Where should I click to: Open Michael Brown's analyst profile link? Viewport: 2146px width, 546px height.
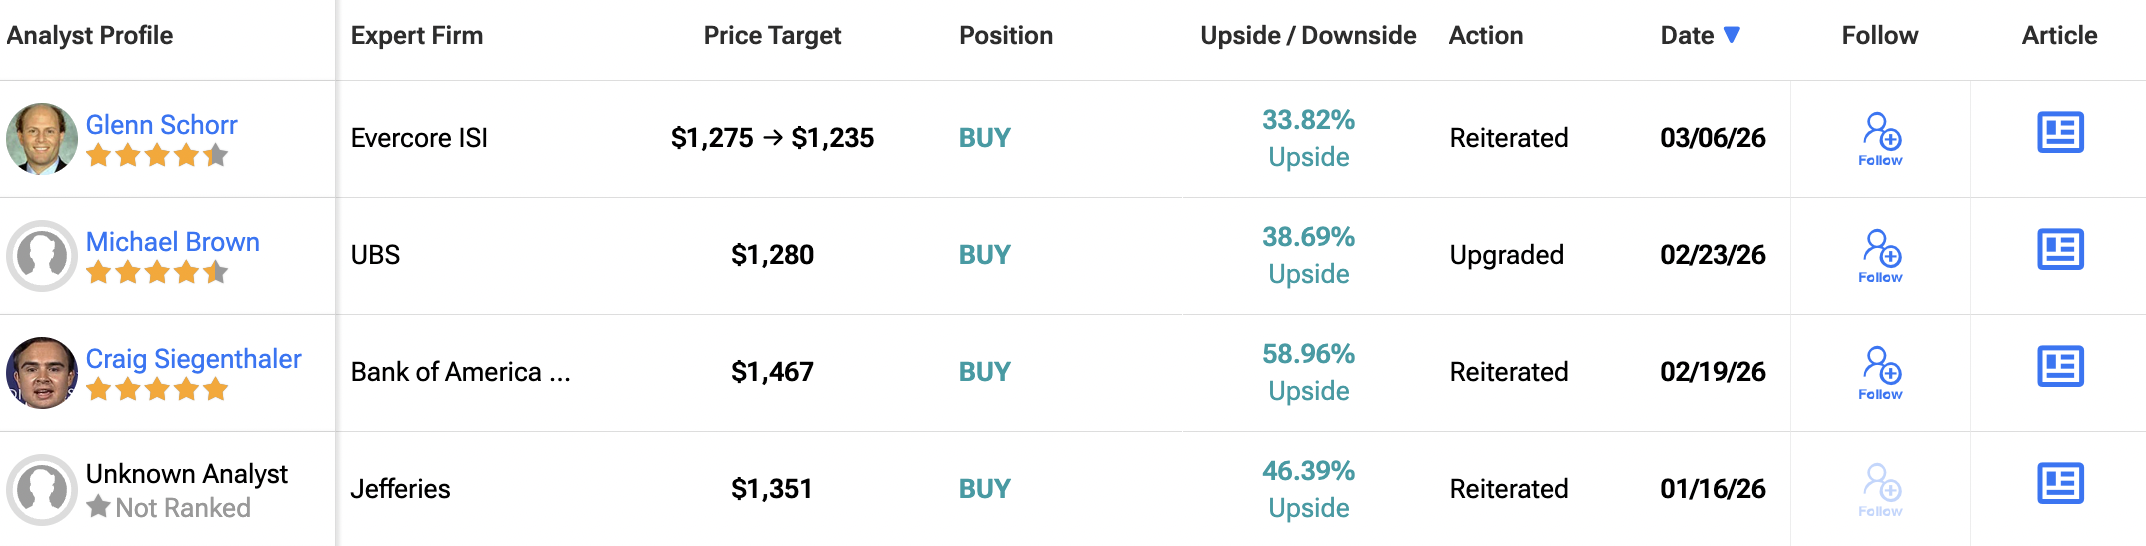pyautogui.click(x=173, y=242)
